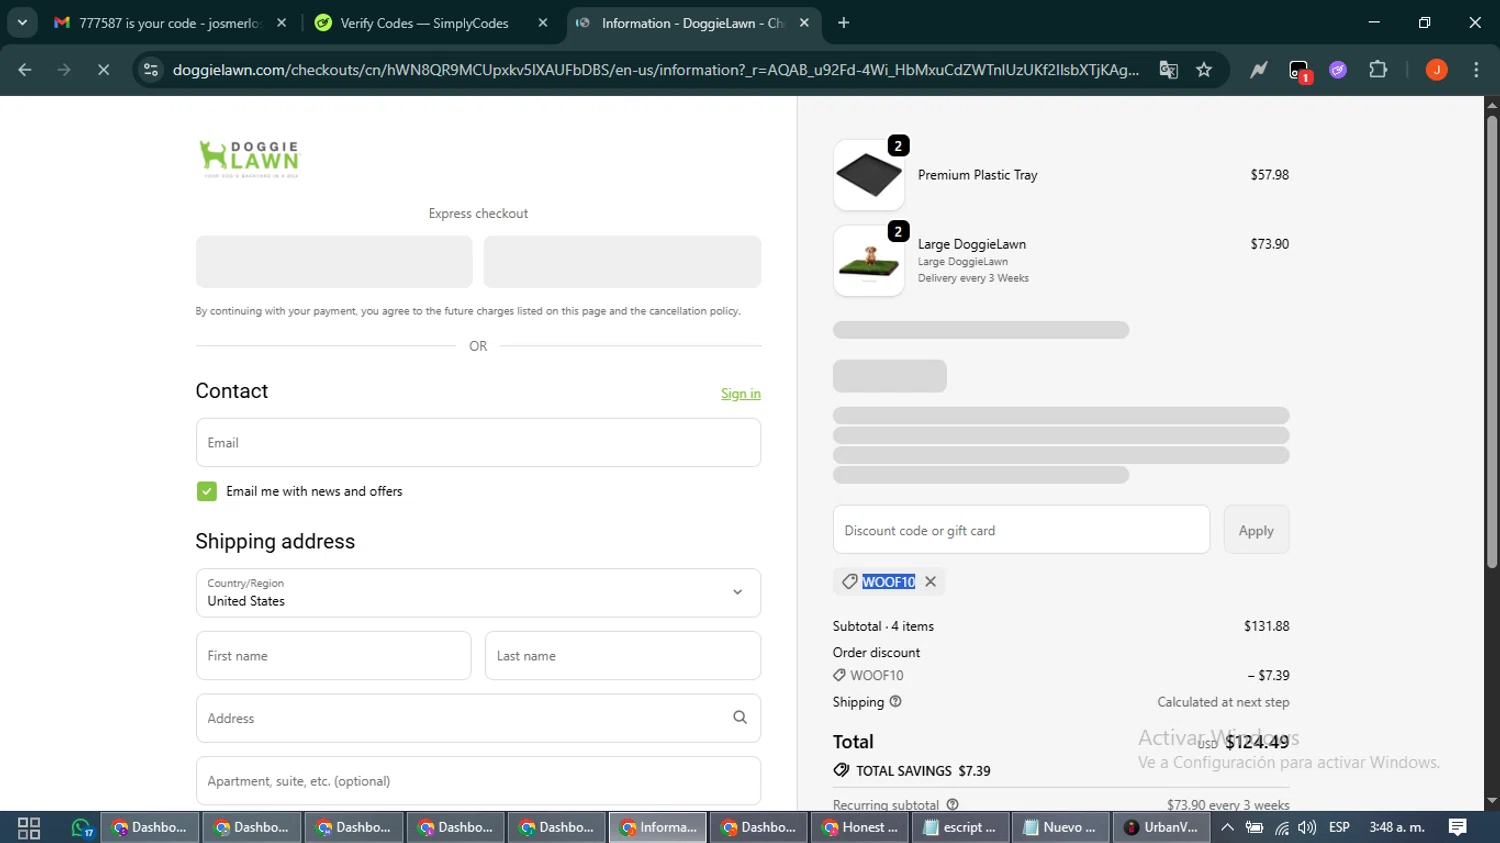Open the extension with red badge

coord(1298,70)
